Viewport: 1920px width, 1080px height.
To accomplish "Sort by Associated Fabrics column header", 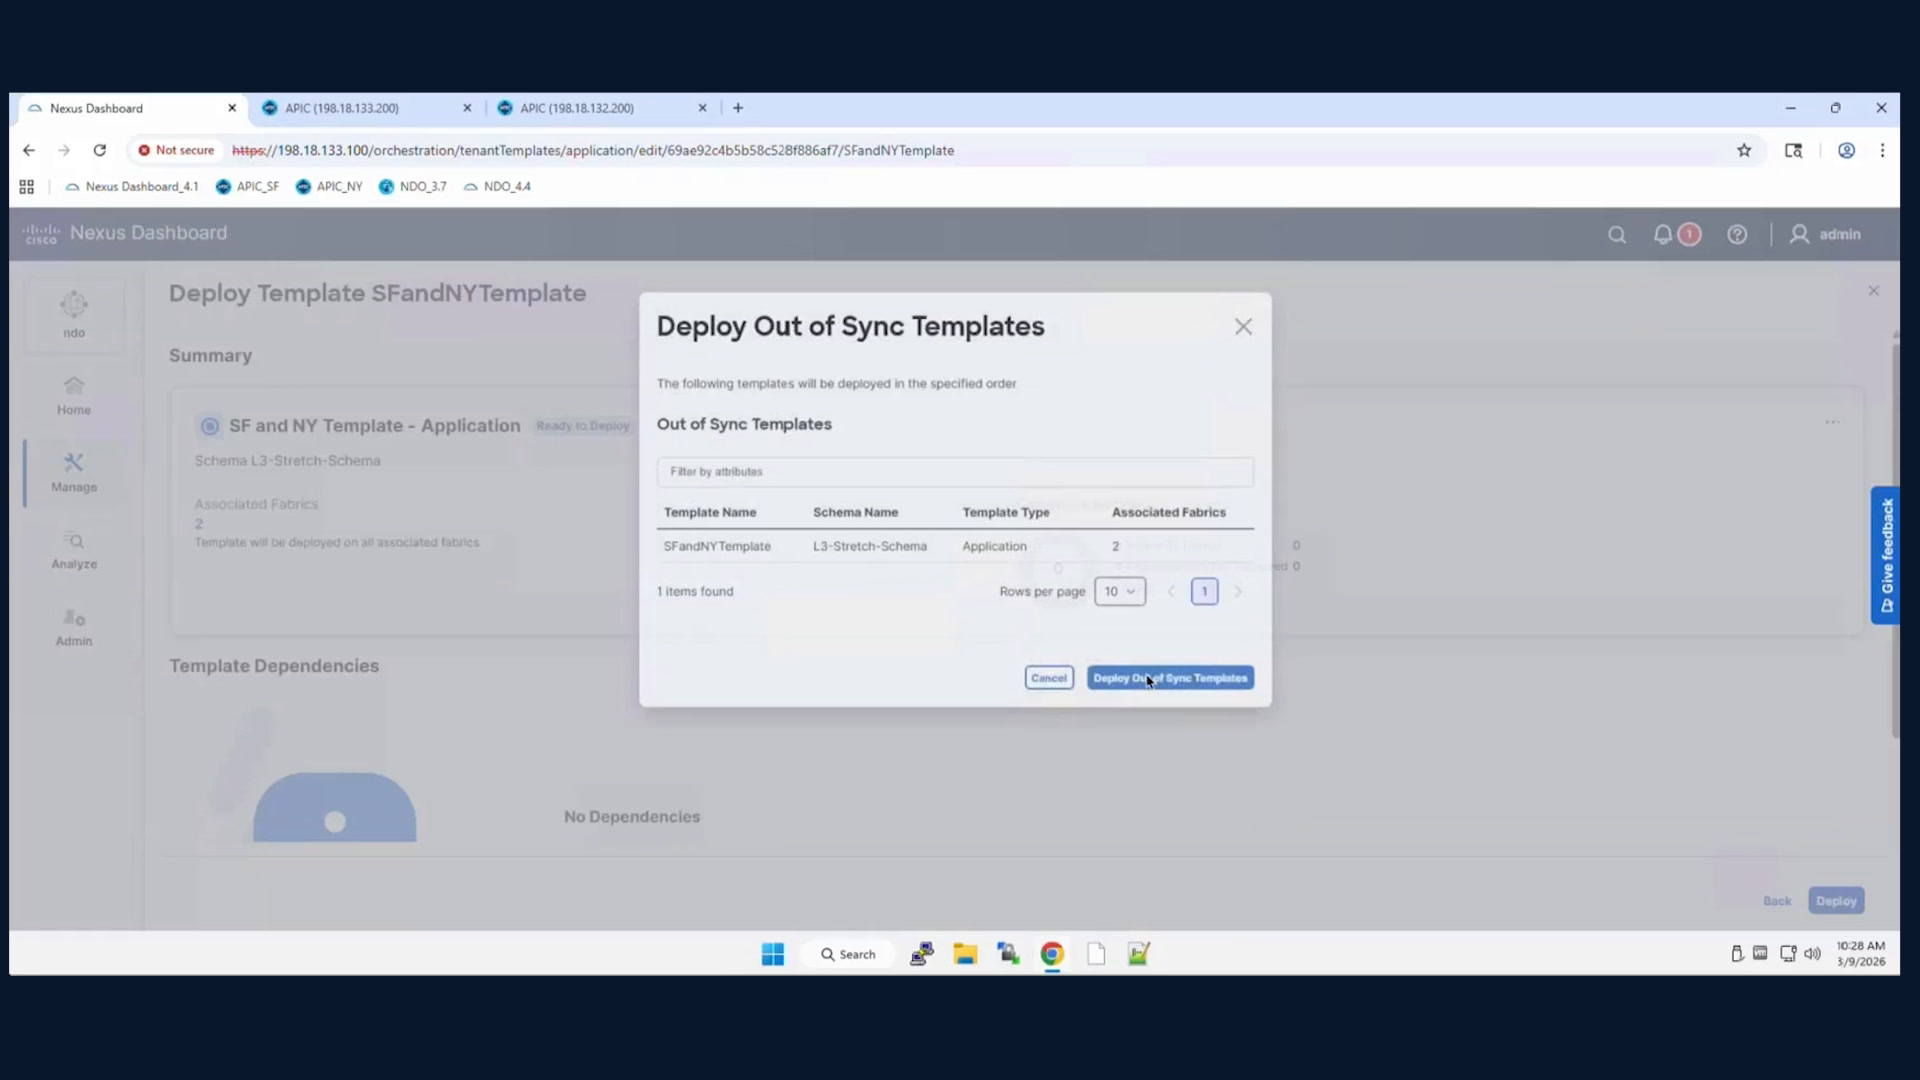I will tap(1168, 512).
